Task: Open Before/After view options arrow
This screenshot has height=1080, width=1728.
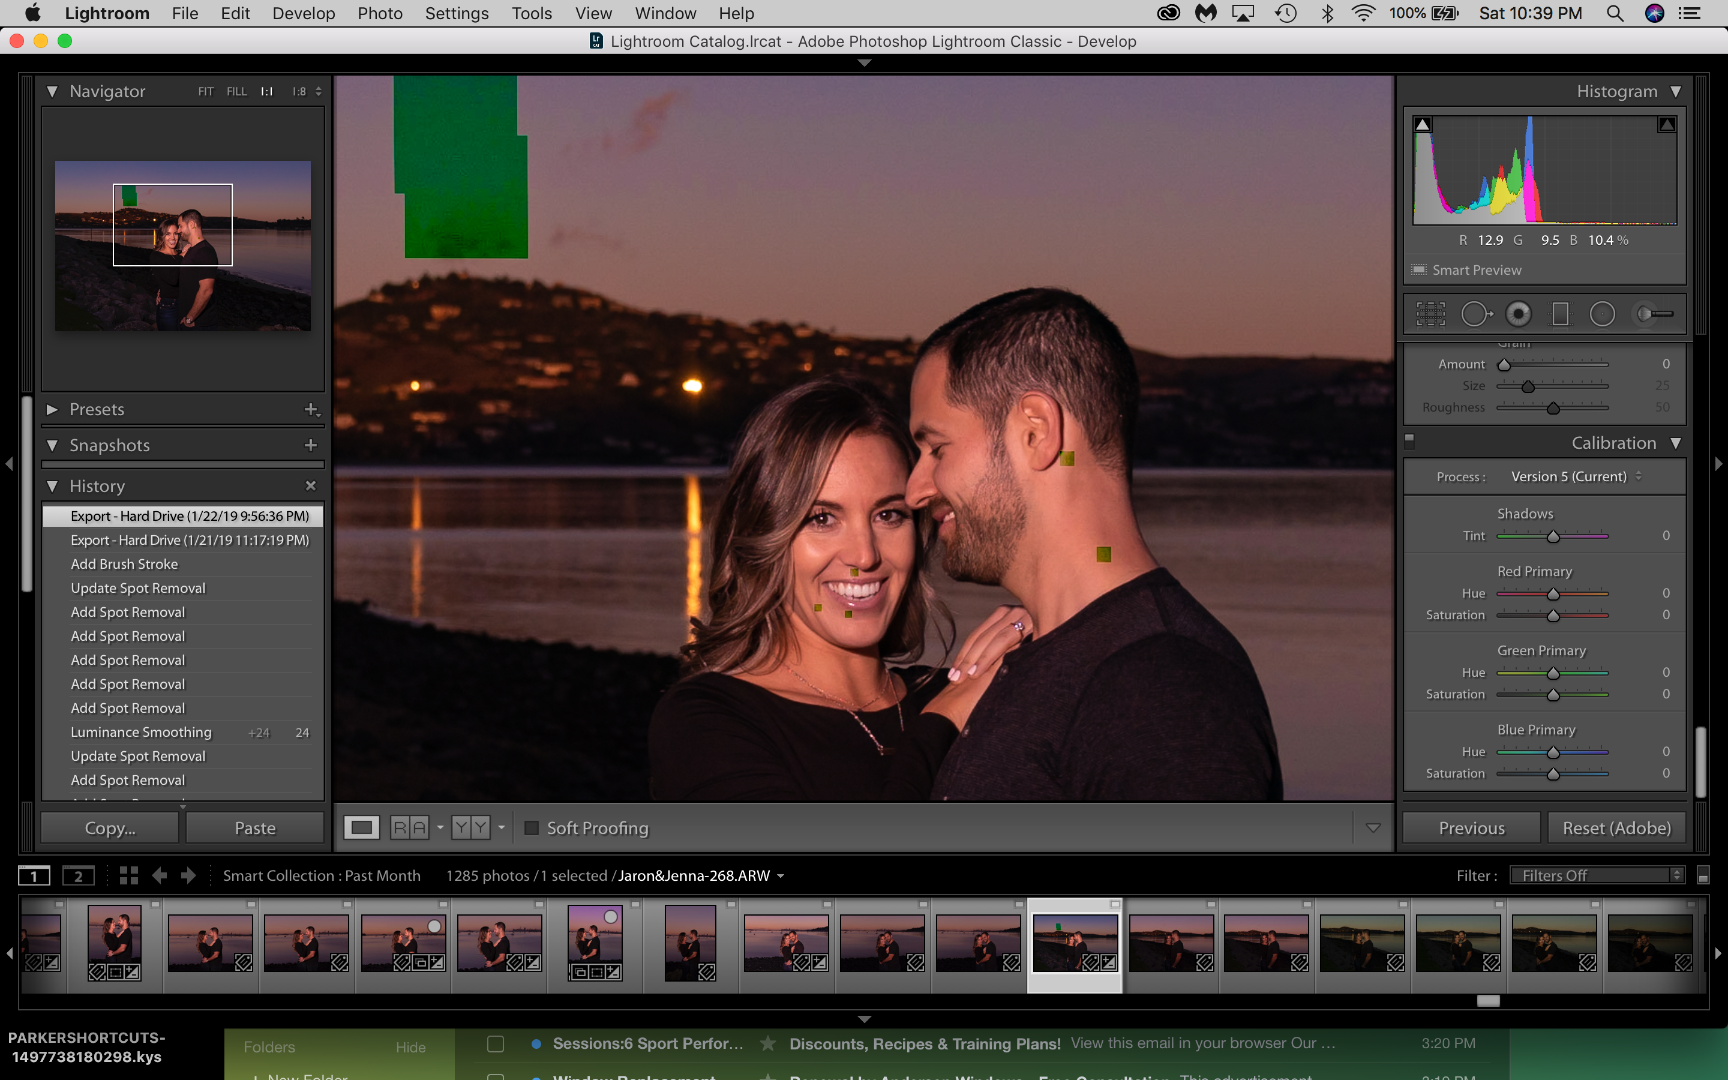Action: point(502,827)
